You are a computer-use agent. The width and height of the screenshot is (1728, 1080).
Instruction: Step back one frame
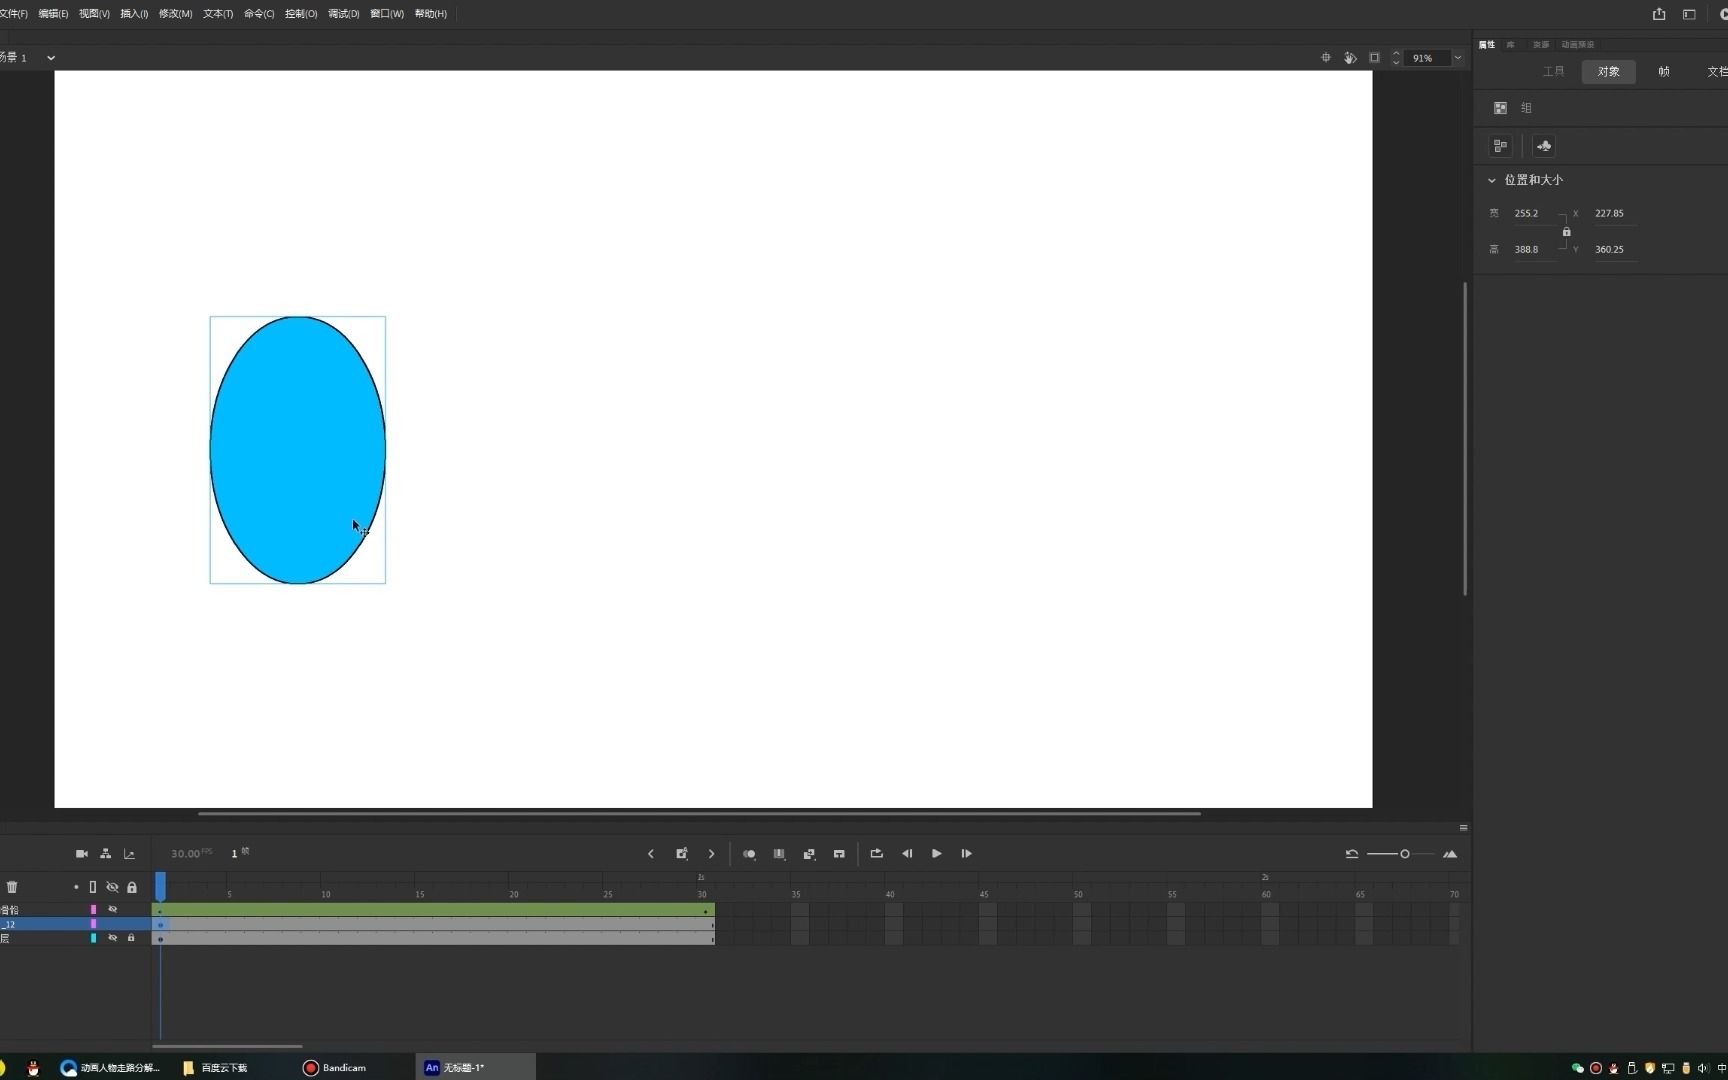tap(907, 854)
